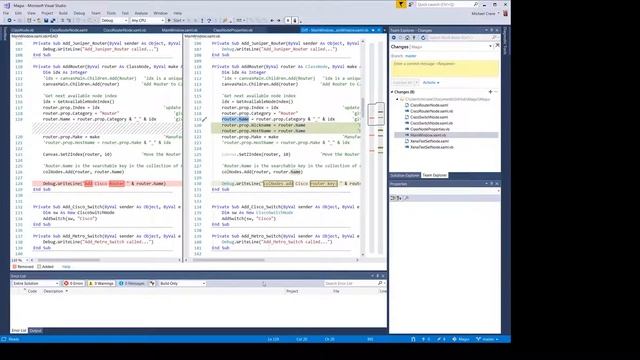Click the pending changes pencil in status bar
Viewport: 640px width, 360px height.
(x=441, y=339)
